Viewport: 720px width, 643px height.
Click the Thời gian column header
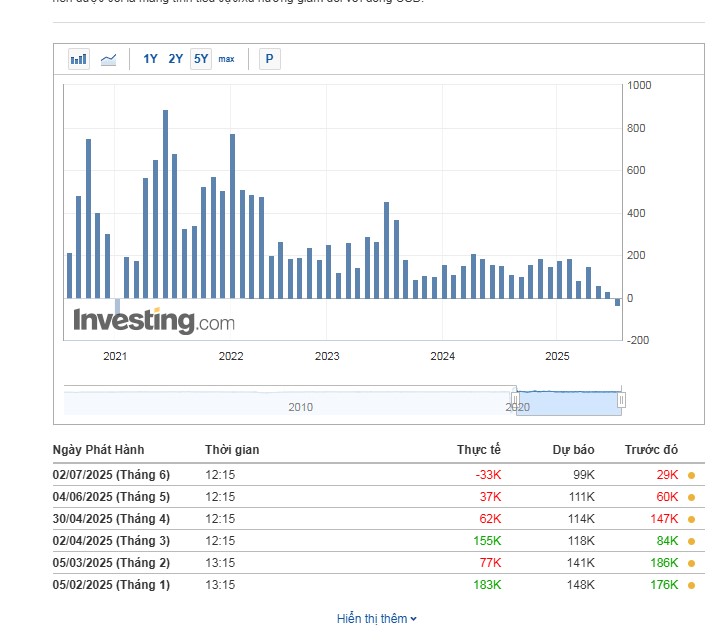coord(232,450)
